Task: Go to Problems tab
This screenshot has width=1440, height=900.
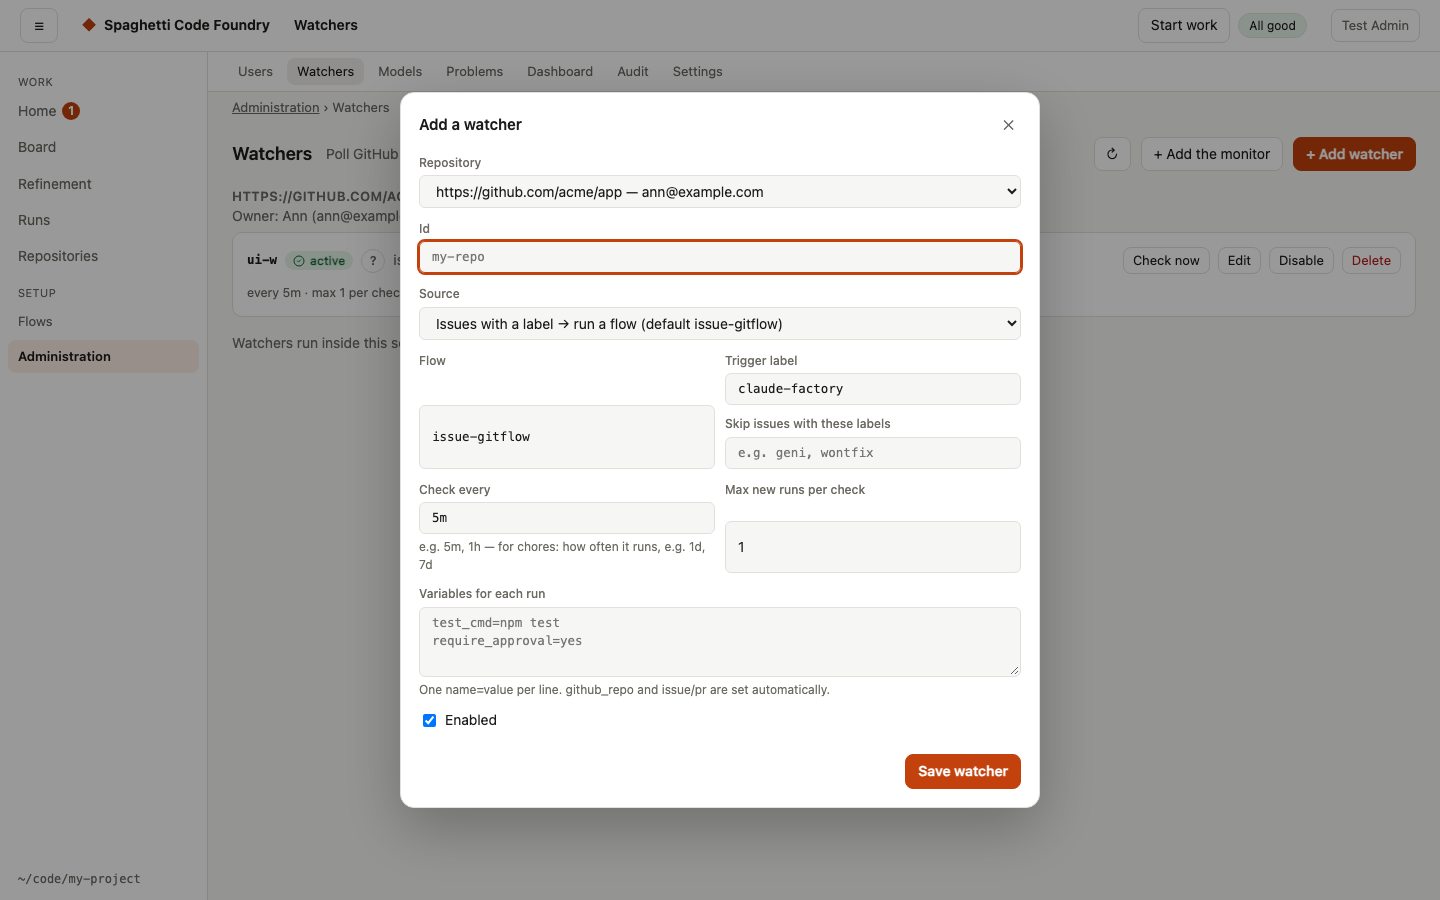Action: click(474, 72)
